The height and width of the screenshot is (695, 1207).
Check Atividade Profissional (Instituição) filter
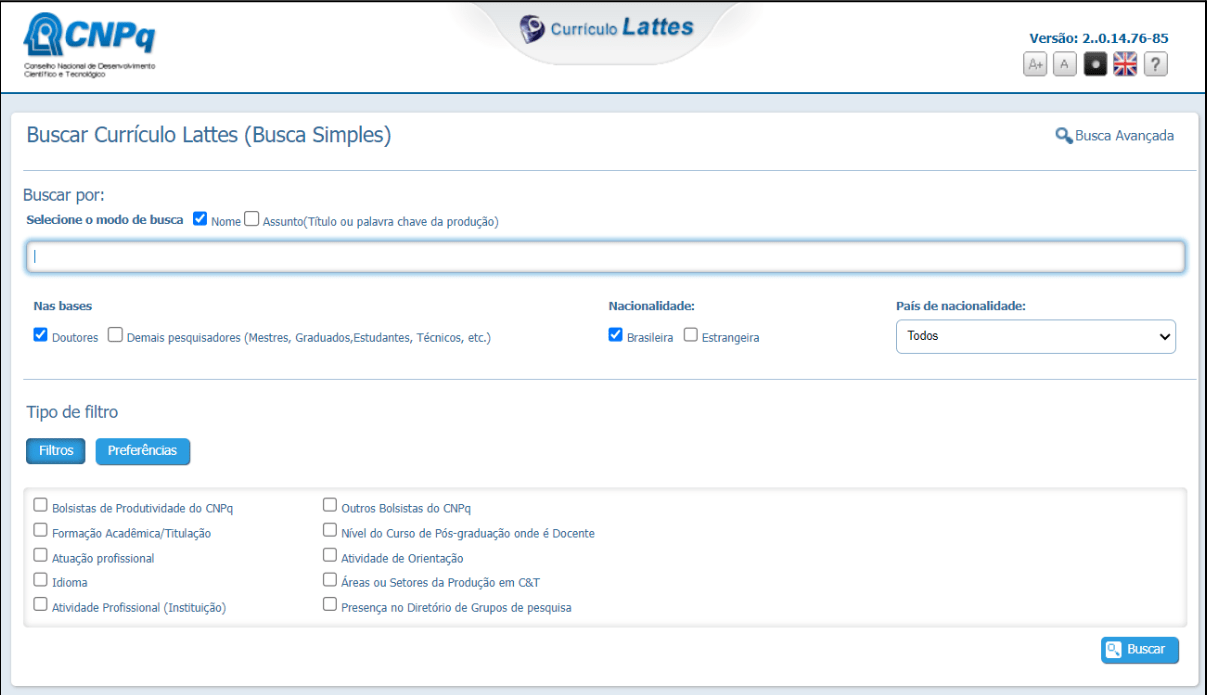(41, 604)
